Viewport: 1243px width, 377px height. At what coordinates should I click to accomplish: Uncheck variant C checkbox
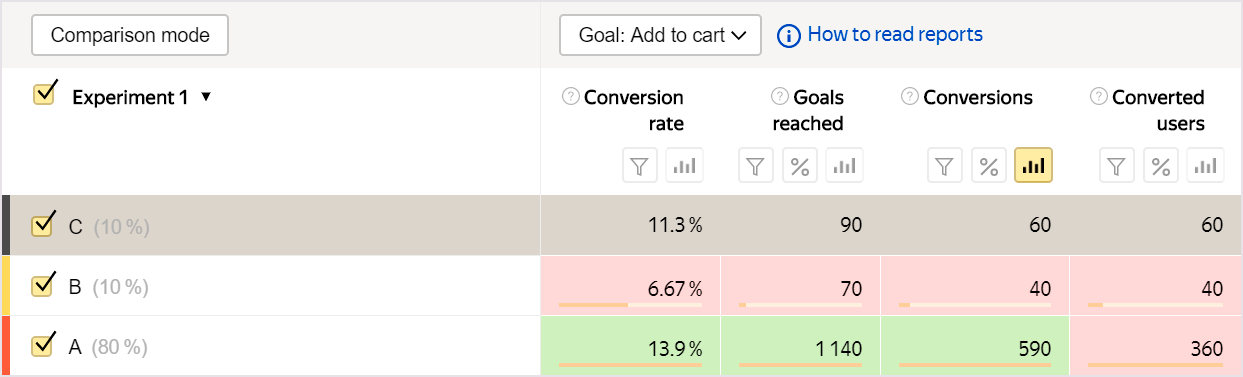click(x=43, y=224)
